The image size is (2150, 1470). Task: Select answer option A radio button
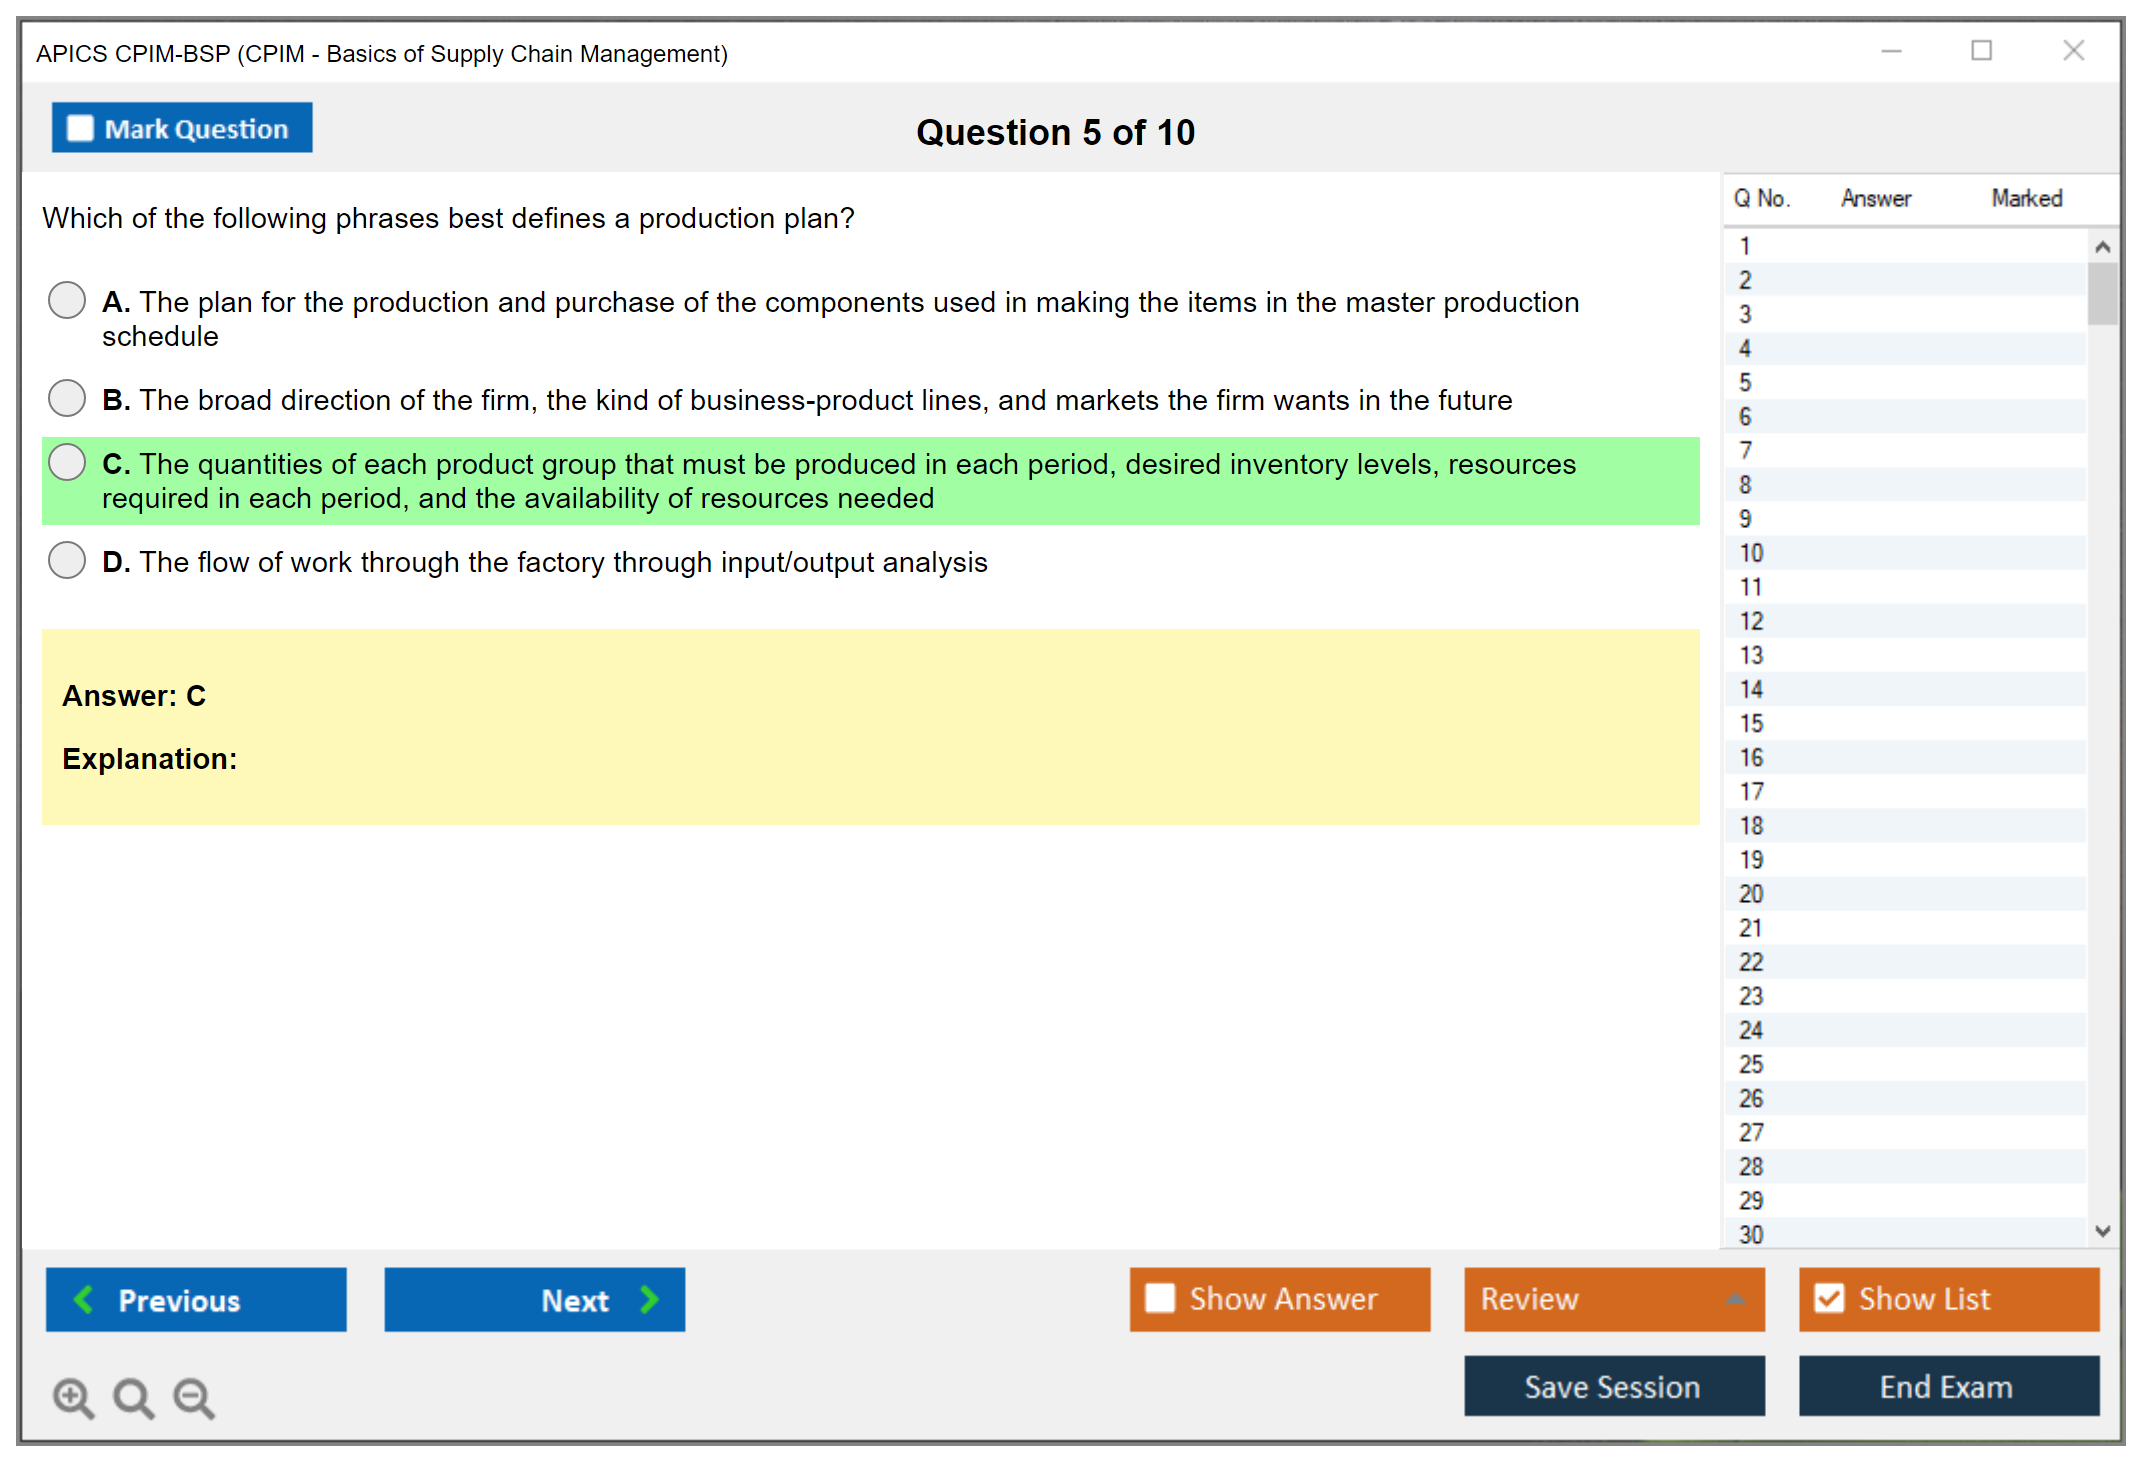[67, 300]
